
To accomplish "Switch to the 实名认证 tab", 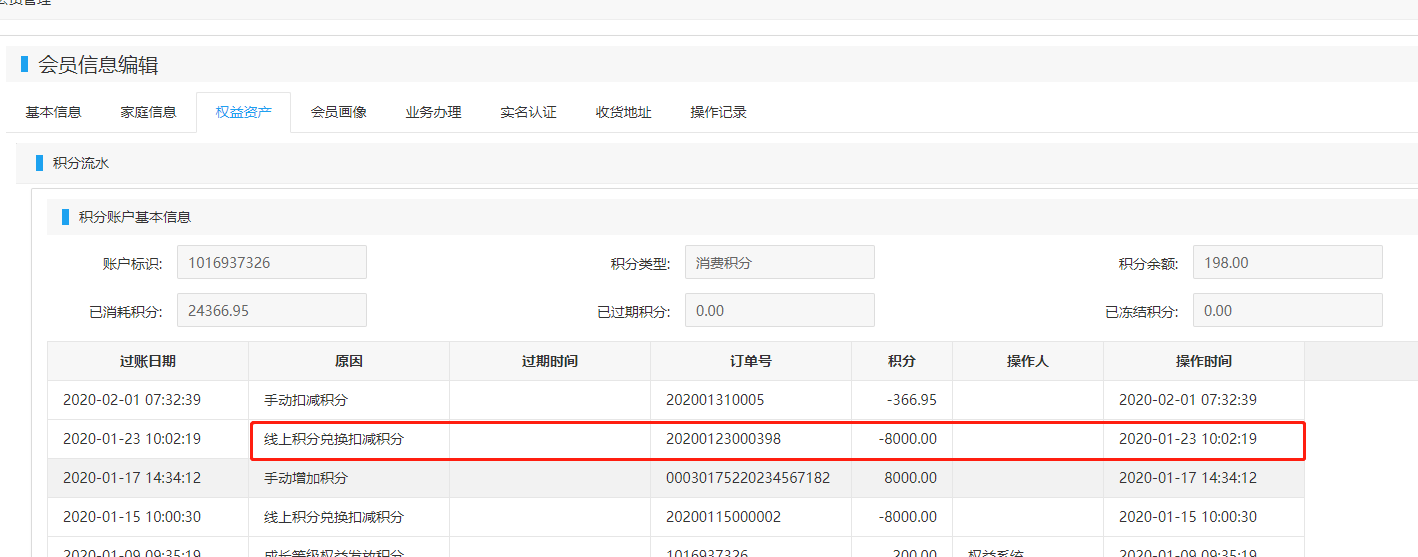I will (x=528, y=112).
